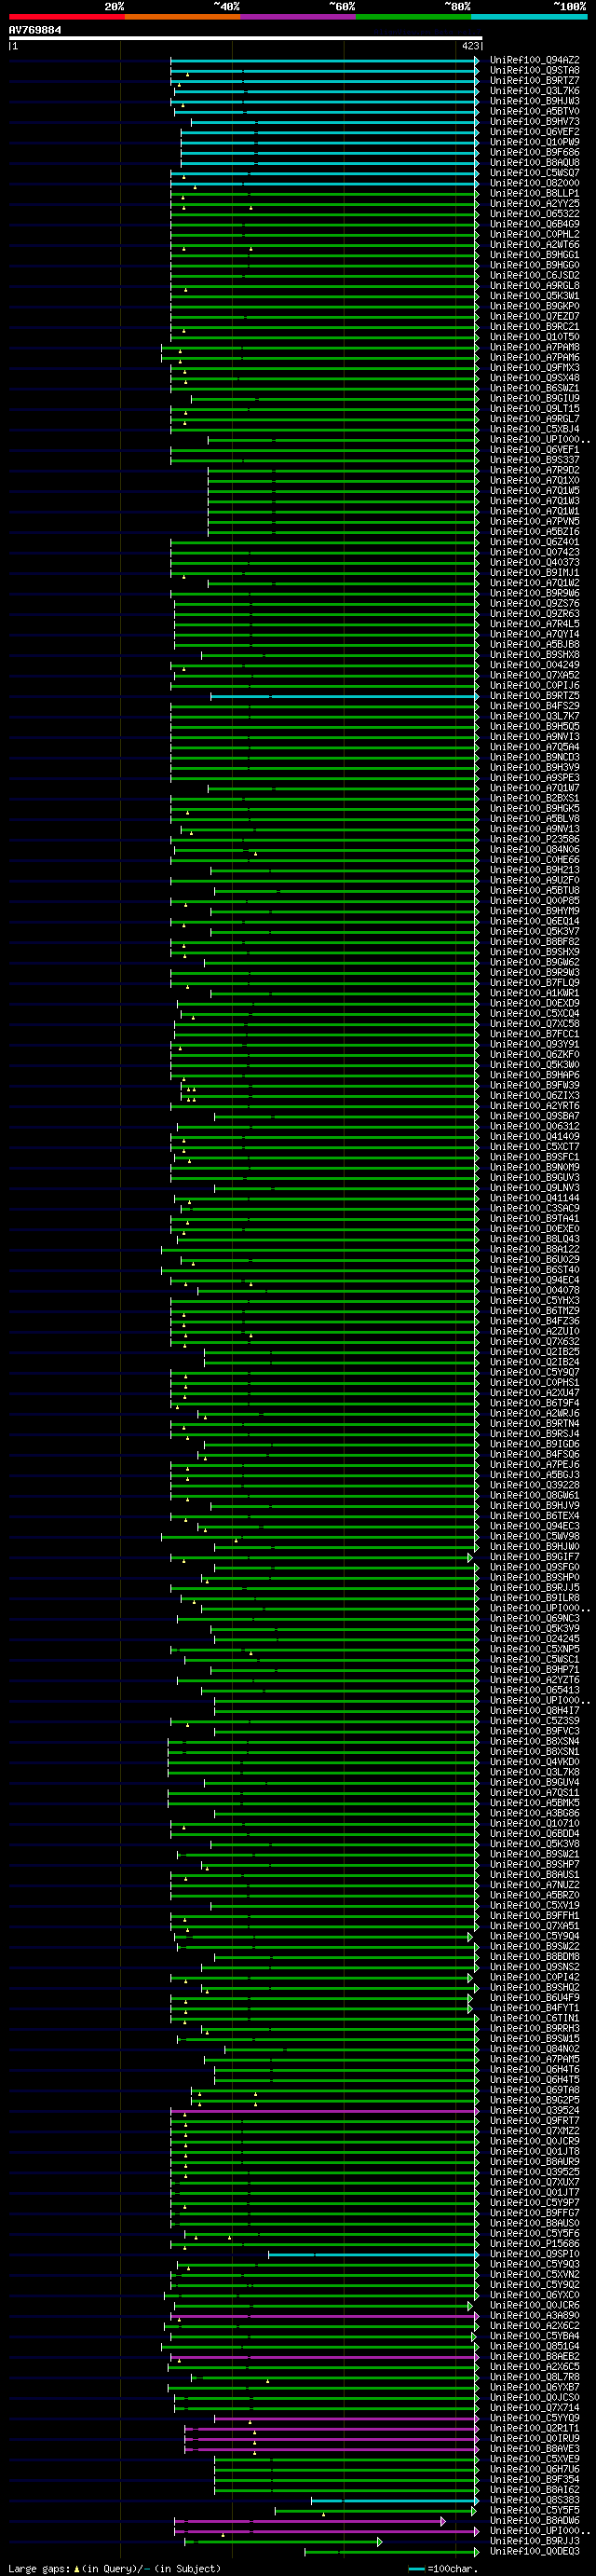Open hit UniRef100_Q851G4
The height and width of the screenshot is (2576, 596).
pos(534,2347)
